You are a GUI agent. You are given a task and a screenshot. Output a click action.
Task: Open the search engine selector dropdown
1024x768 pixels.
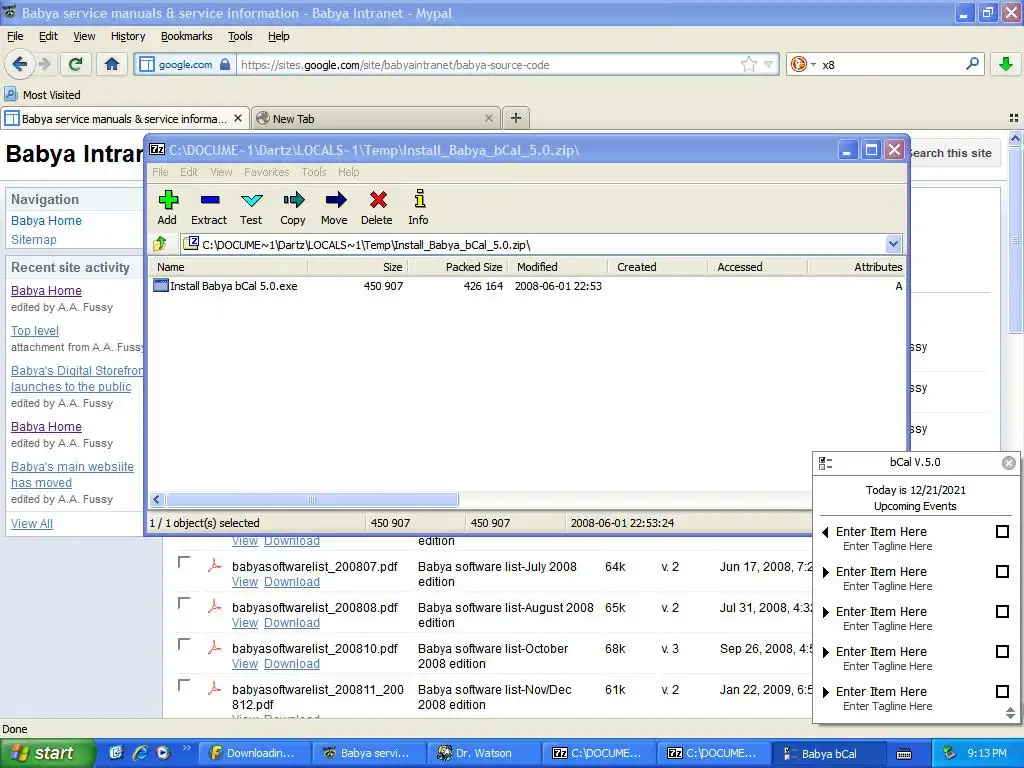pos(813,64)
